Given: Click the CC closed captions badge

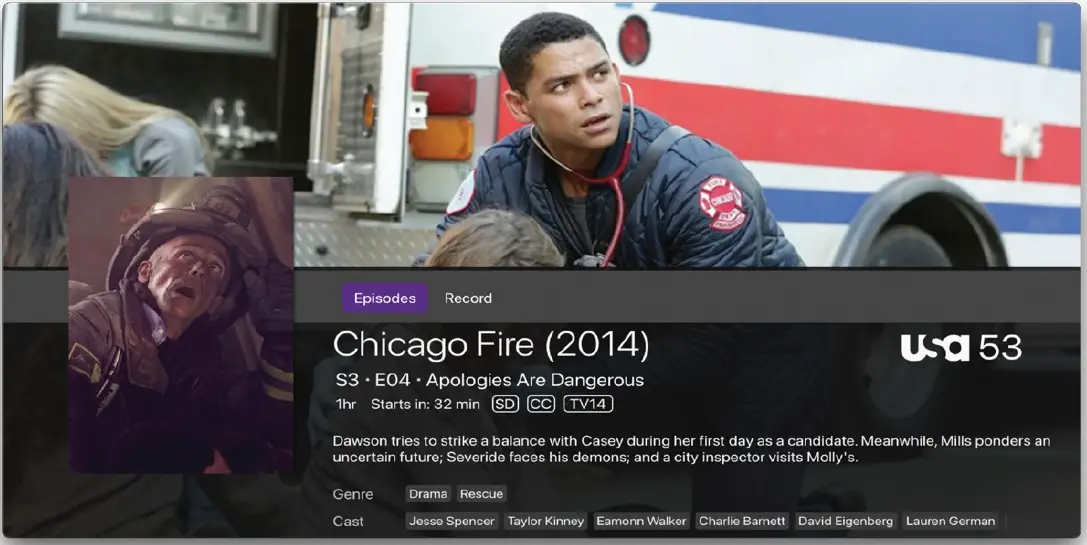Looking at the screenshot, I should click(x=541, y=404).
